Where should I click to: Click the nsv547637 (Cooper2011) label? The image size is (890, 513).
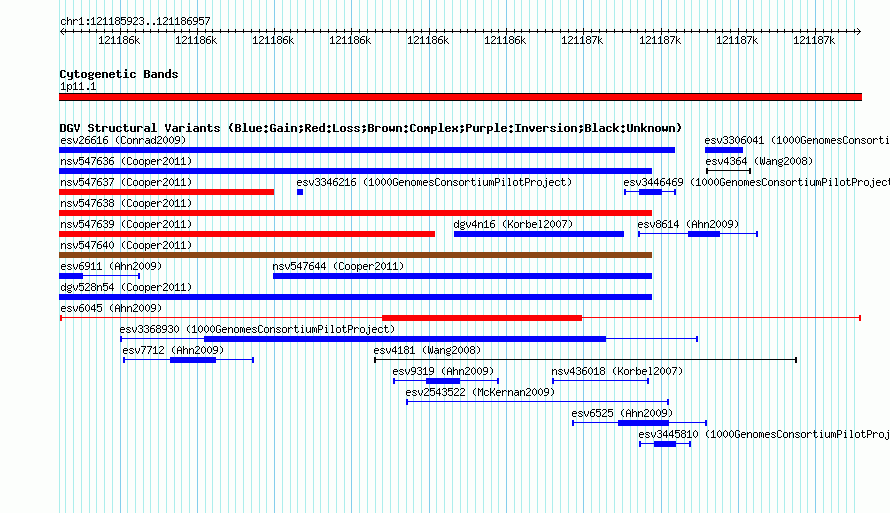[x=126, y=182]
